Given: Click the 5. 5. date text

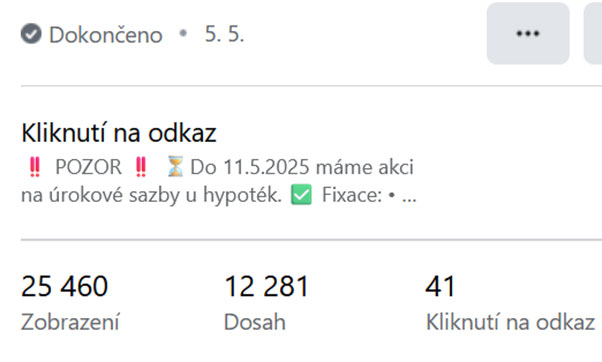Looking at the screenshot, I should [224, 34].
